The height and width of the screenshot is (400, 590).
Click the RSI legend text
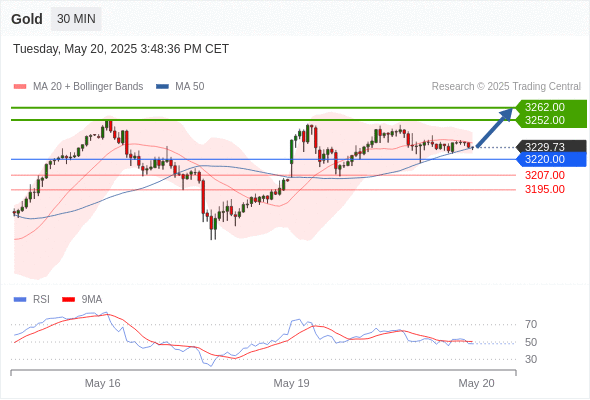(41, 300)
